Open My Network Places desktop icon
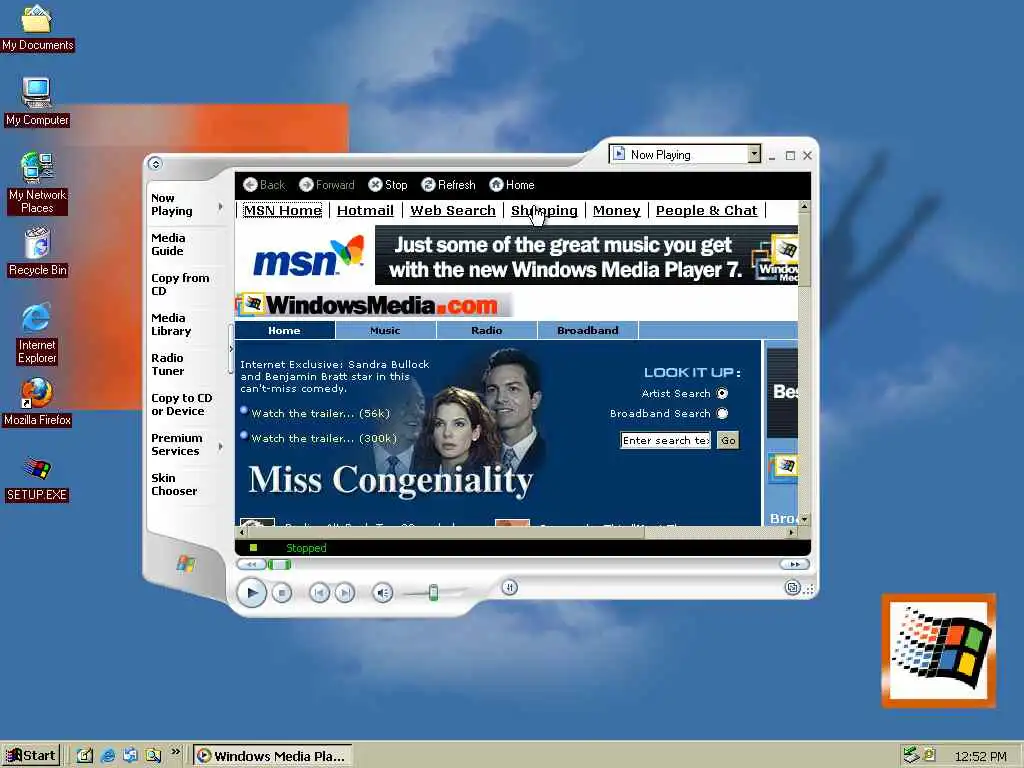This screenshot has width=1024, height=768. 37,183
